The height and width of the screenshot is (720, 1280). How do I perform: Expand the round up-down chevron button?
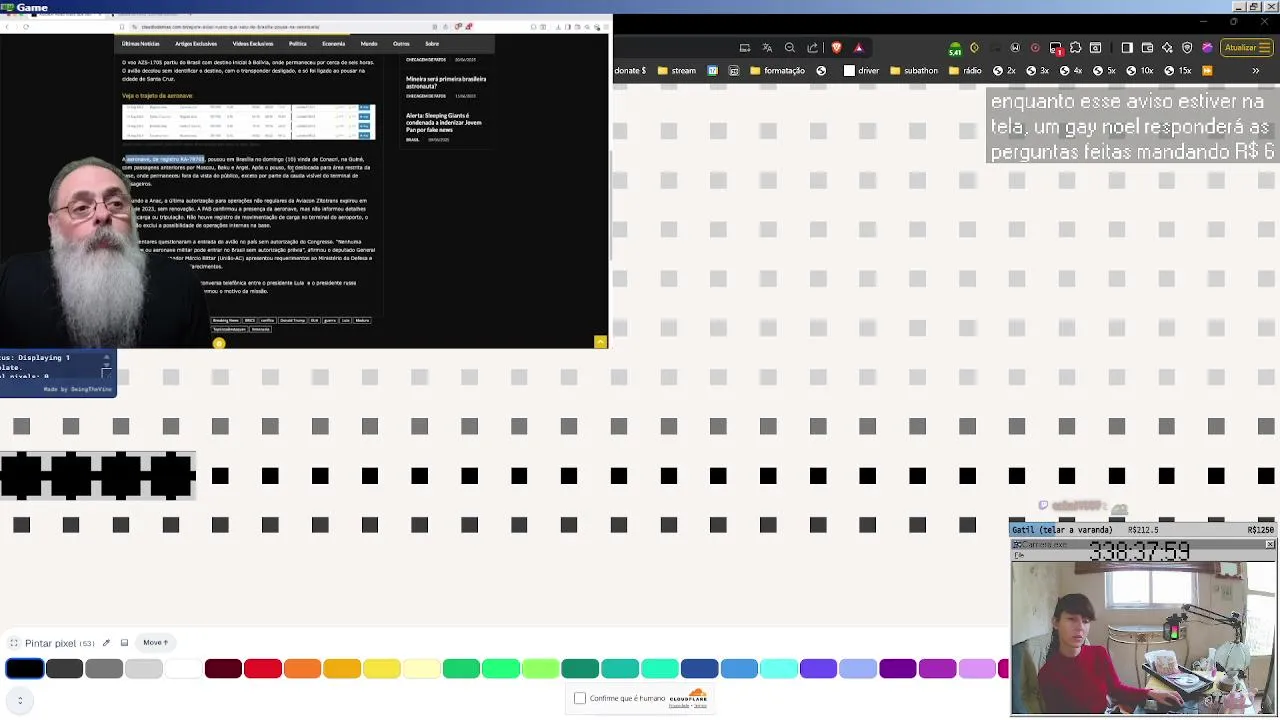click(x=19, y=700)
